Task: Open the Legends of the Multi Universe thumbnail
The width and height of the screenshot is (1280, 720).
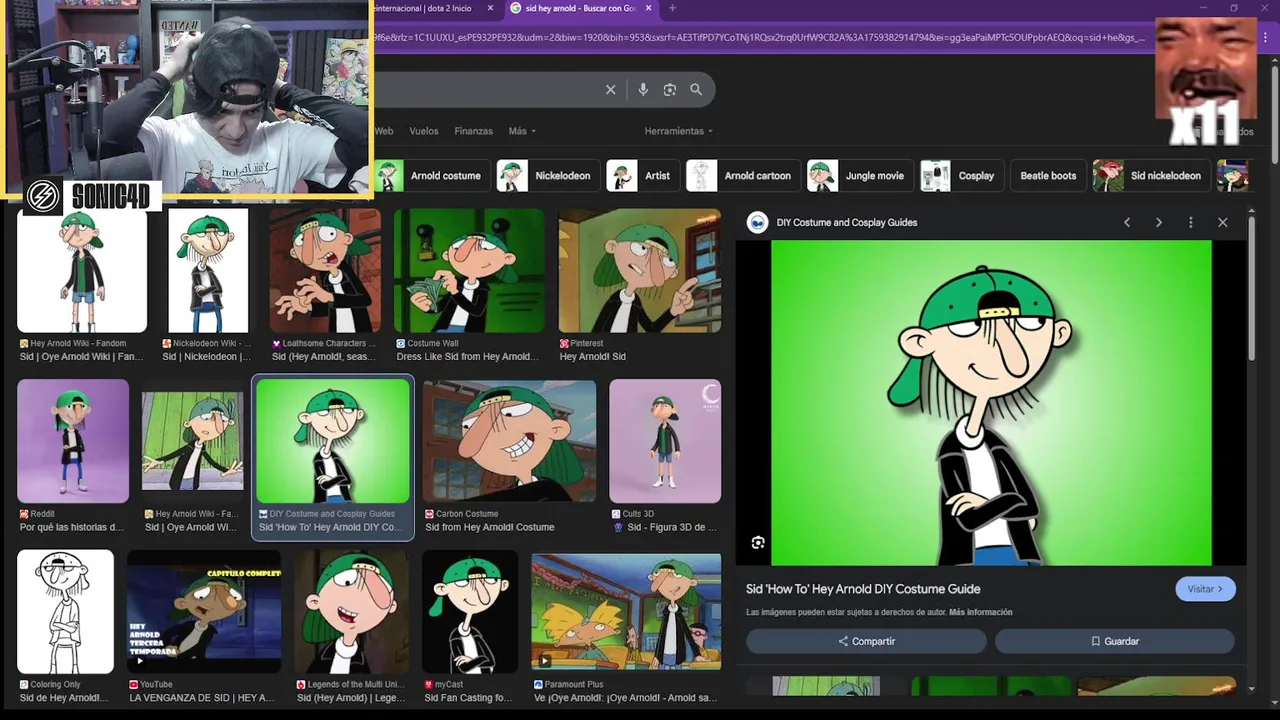Action: point(351,612)
